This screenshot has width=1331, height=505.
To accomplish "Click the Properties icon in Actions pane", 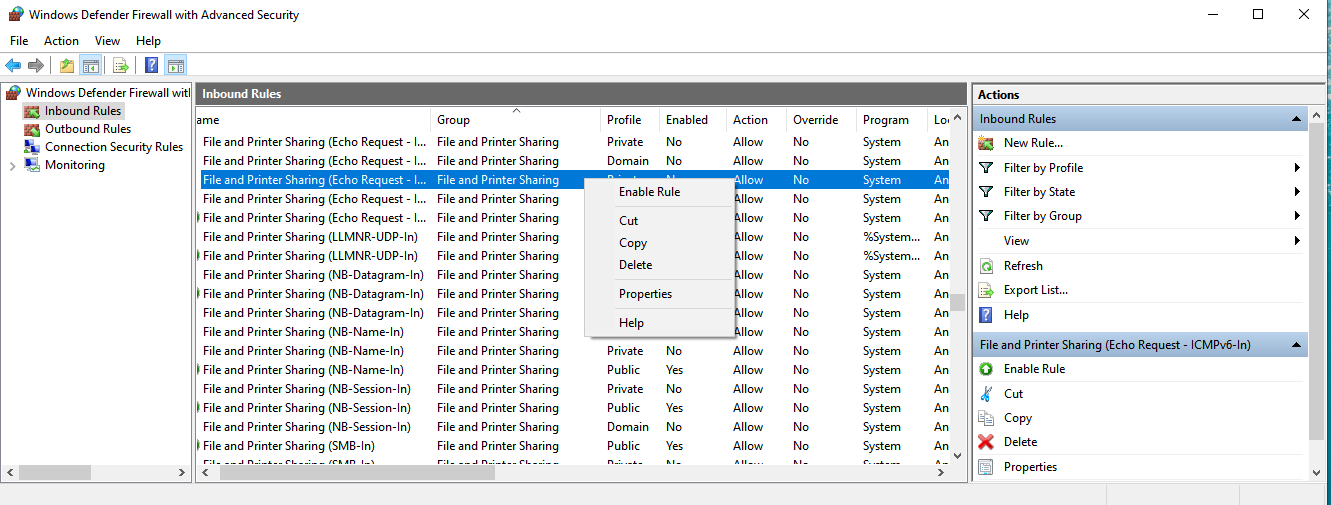I will [x=986, y=467].
